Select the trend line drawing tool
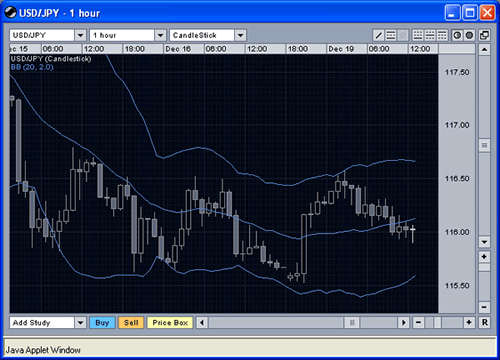The height and width of the screenshot is (360, 500). pos(379,35)
